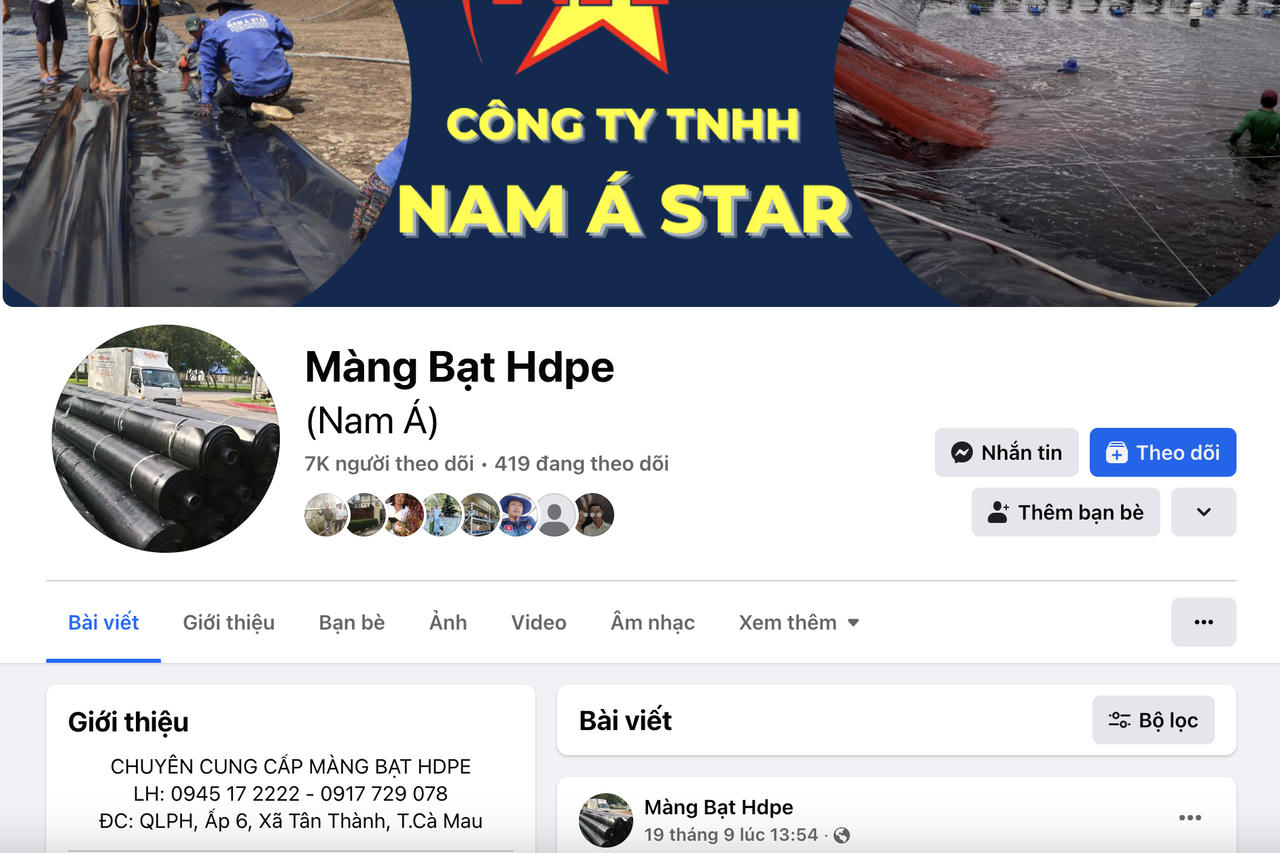
Task: Open post options three-dots on Màng Bạt Hdpe post
Action: [1190, 818]
